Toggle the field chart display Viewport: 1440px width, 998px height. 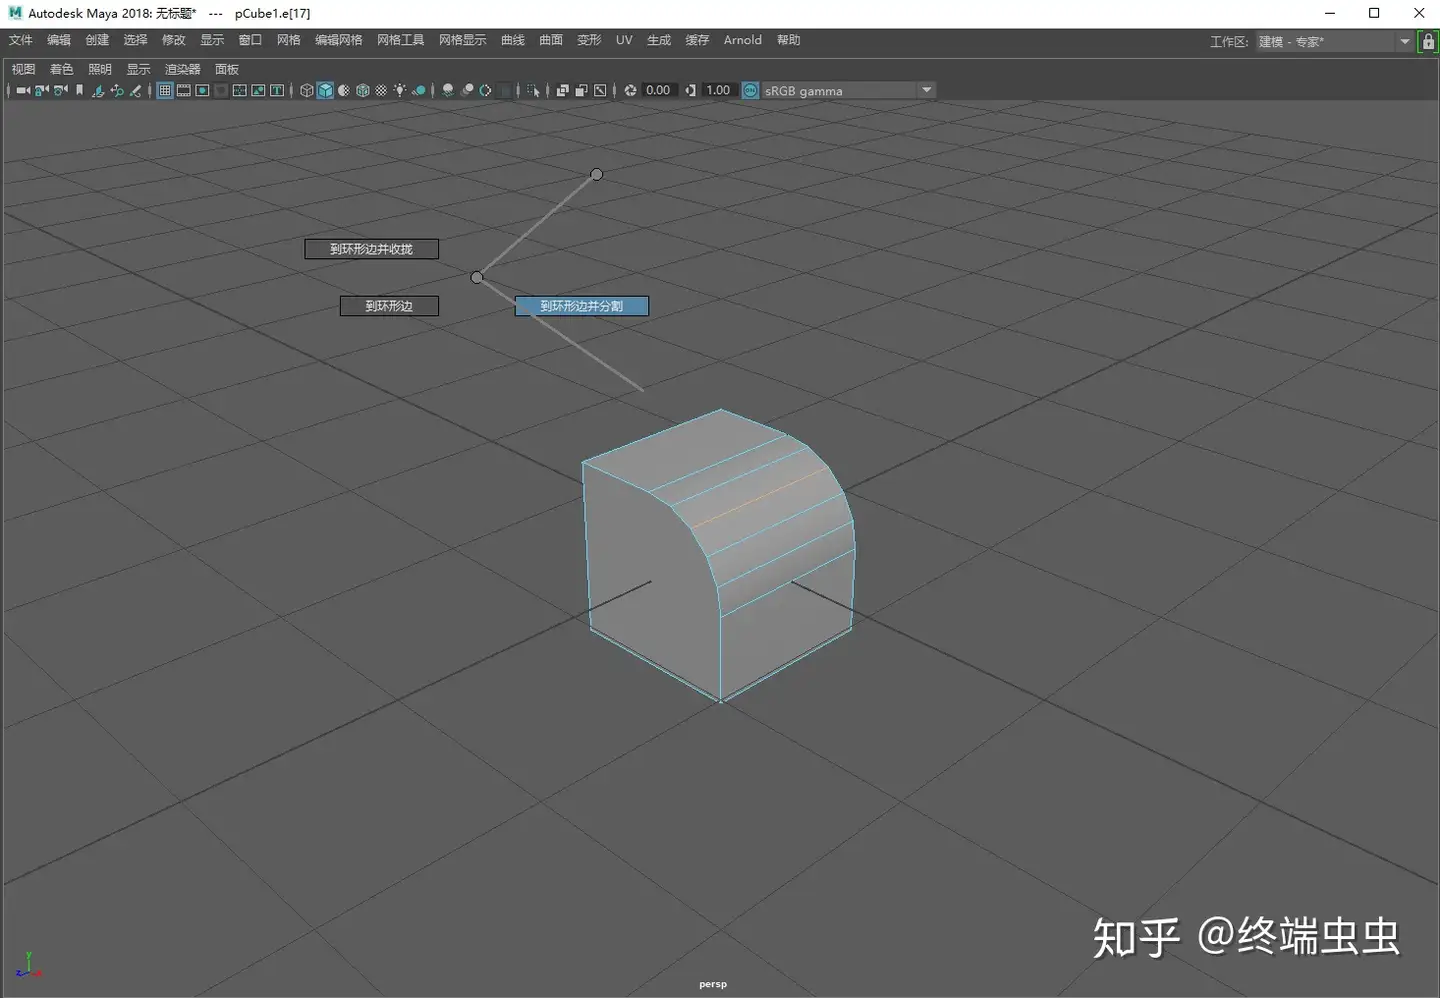tap(240, 90)
